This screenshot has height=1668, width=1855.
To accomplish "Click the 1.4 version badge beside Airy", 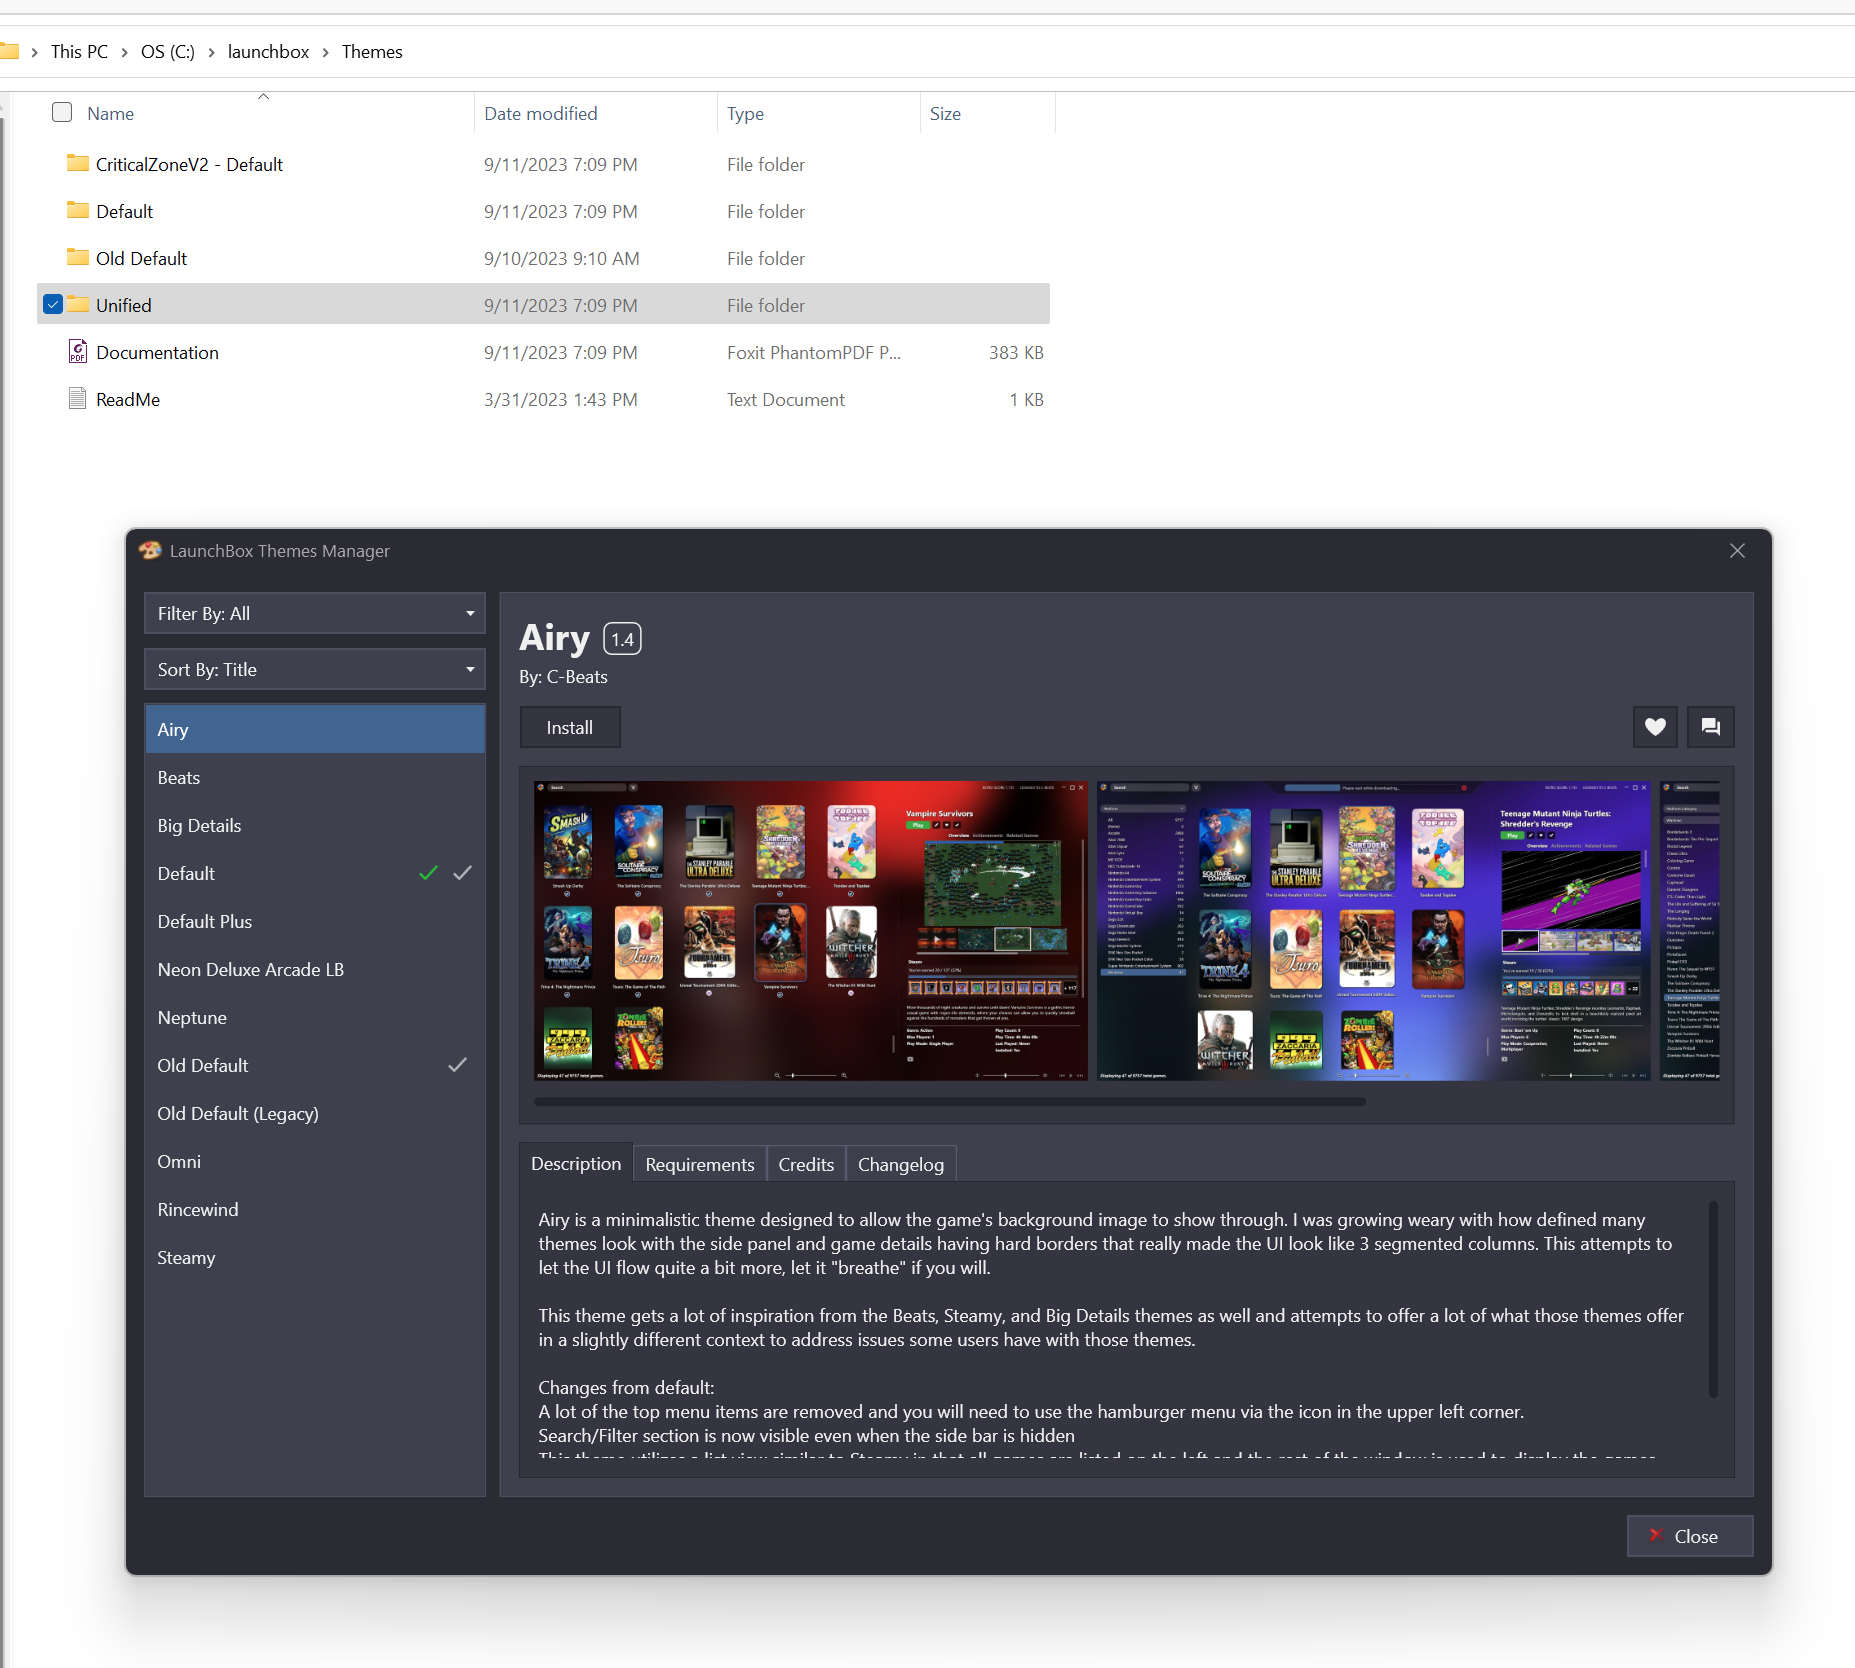I will 622,639.
